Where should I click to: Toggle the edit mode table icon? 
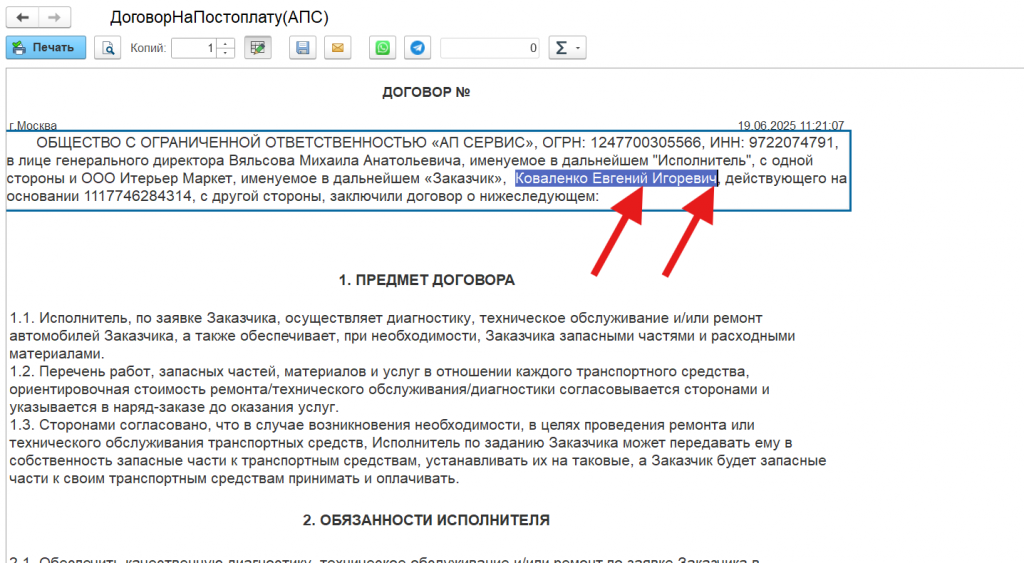(258, 47)
